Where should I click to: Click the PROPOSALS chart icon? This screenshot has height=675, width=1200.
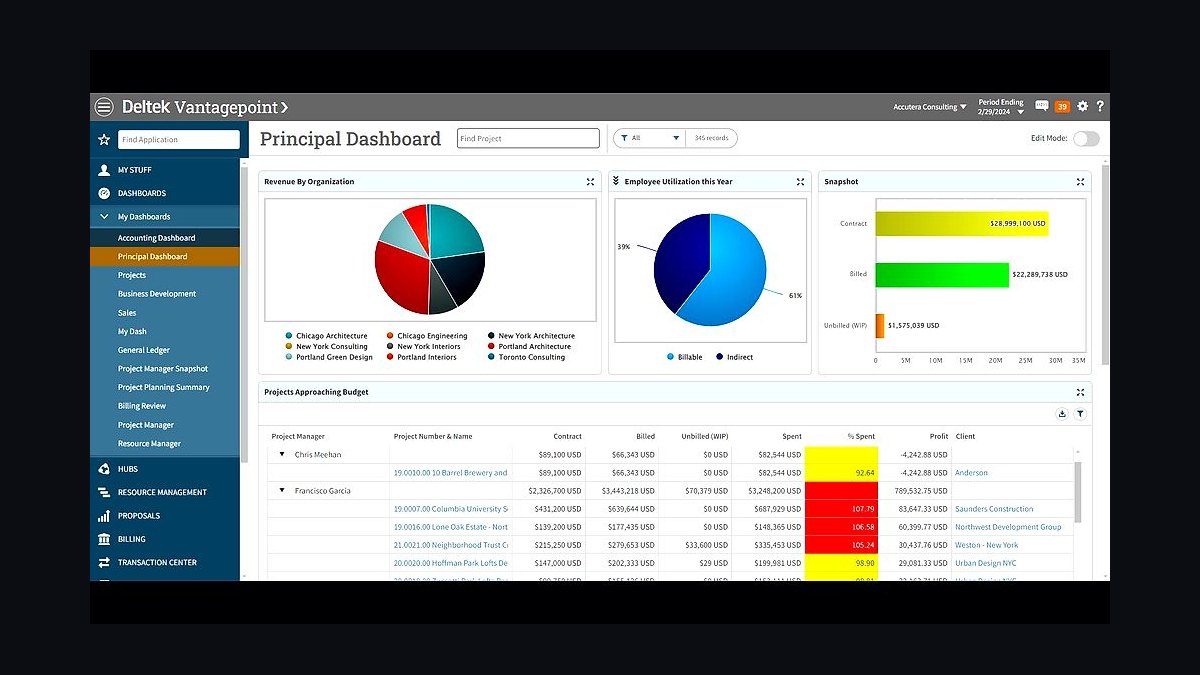point(104,516)
